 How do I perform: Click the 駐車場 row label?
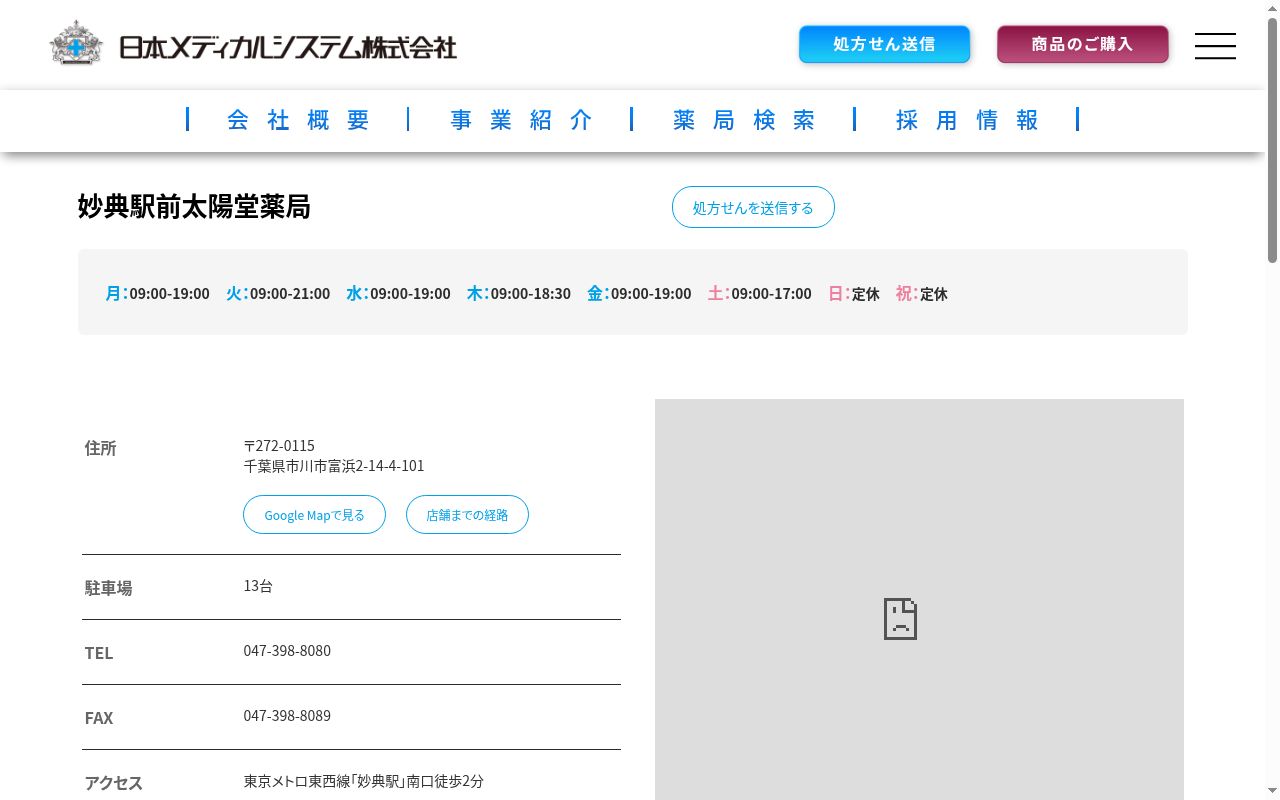pyautogui.click(x=109, y=588)
